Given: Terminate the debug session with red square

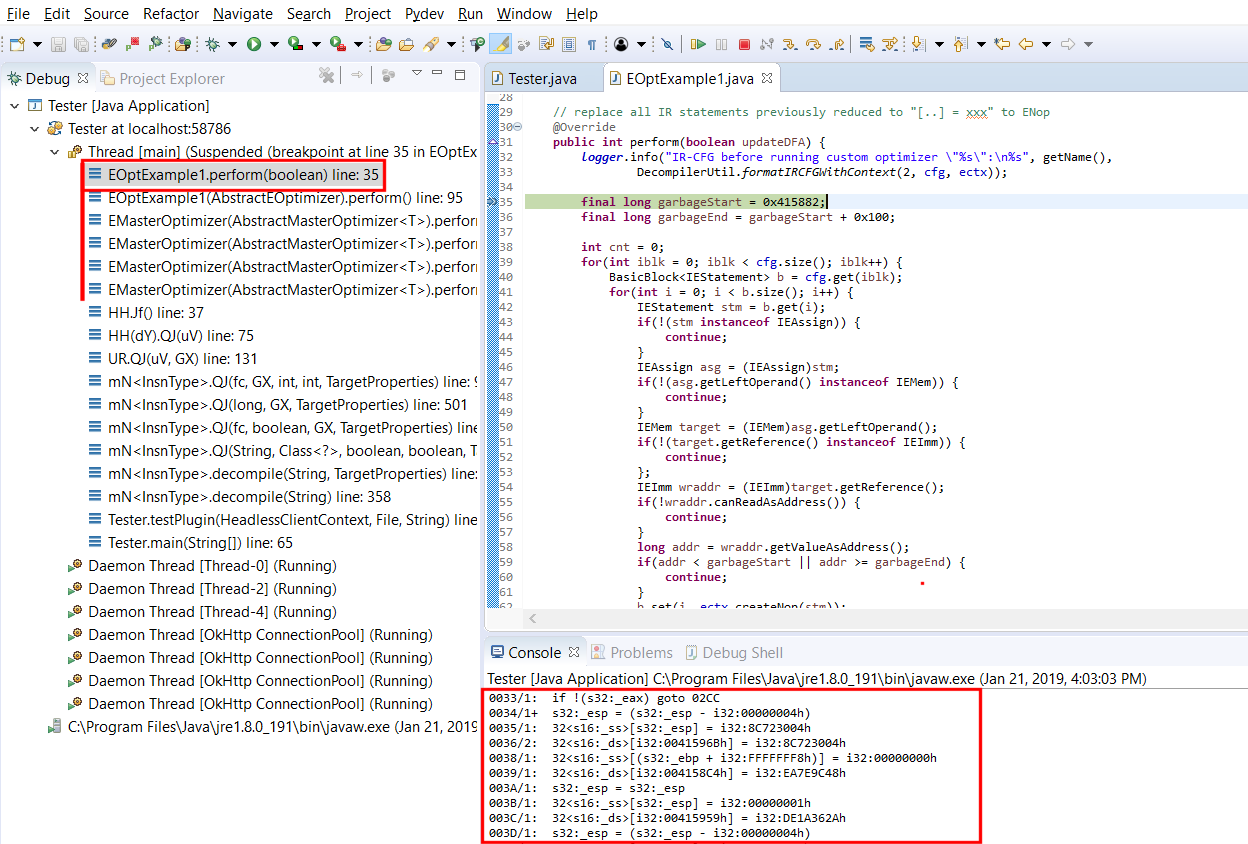Looking at the screenshot, I should pyautogui.click(x=743, y=44).
